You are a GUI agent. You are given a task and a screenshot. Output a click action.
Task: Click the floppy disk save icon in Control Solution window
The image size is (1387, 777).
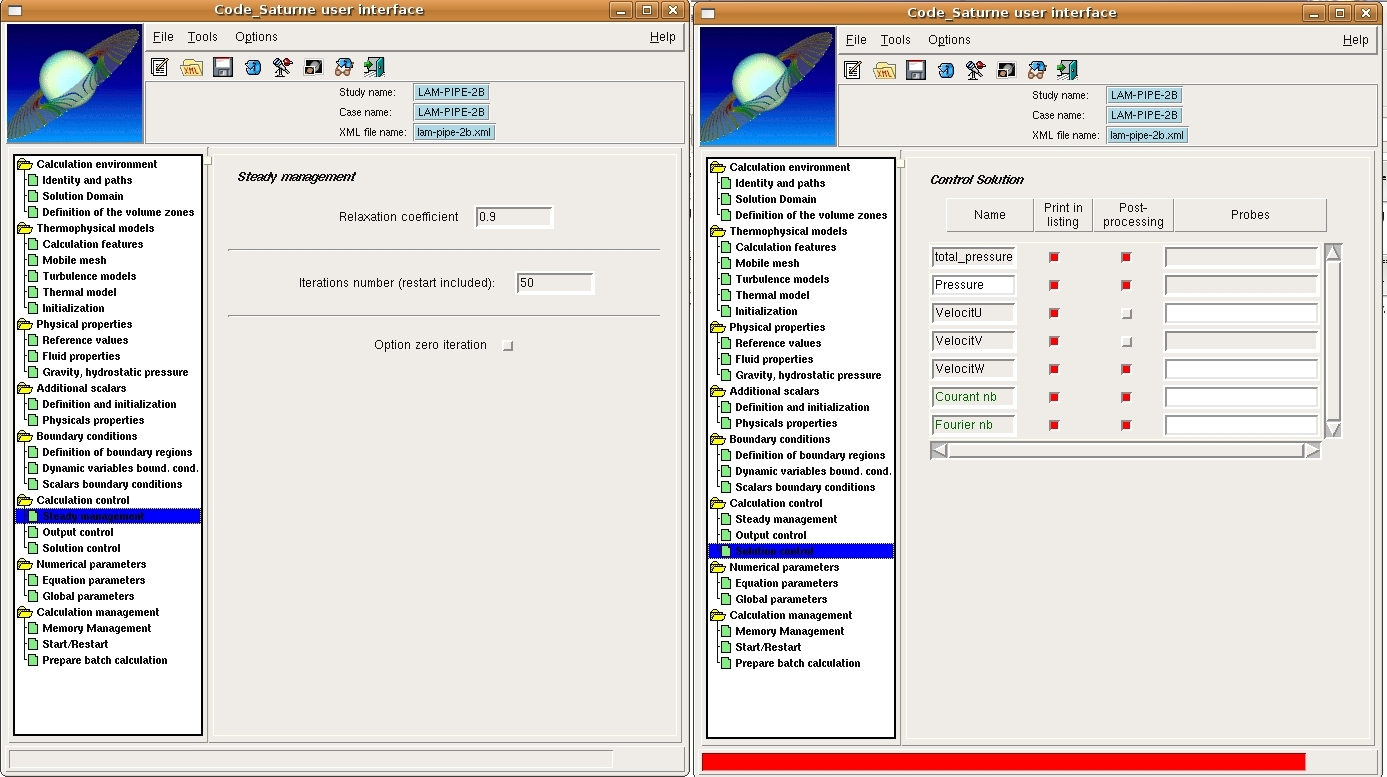[916, 70]
